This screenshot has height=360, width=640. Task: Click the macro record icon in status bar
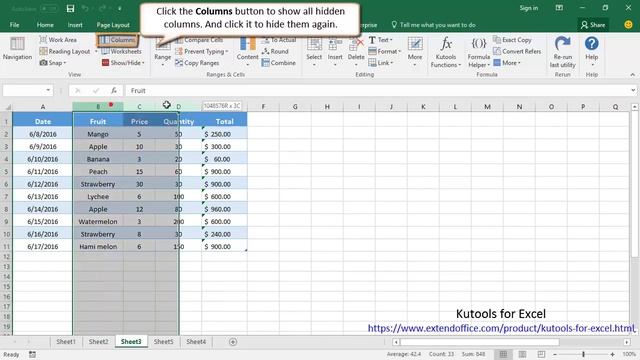[32, 354]
